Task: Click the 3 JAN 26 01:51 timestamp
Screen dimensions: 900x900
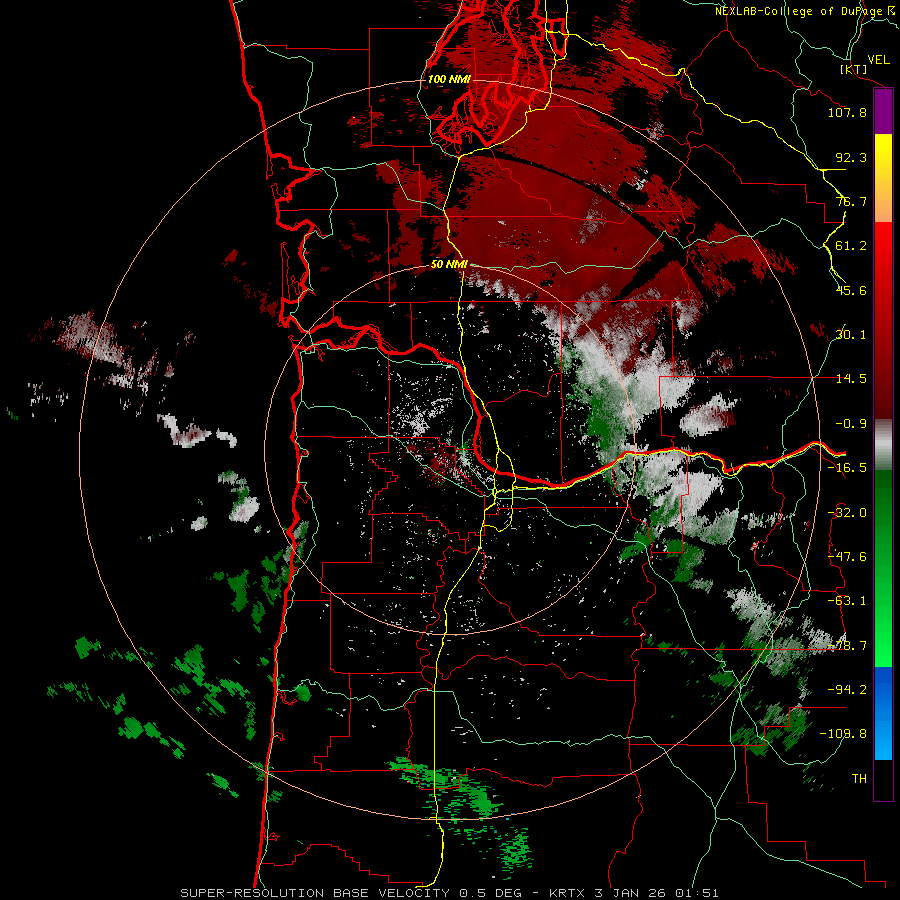Action: click(x=657, y=893)
